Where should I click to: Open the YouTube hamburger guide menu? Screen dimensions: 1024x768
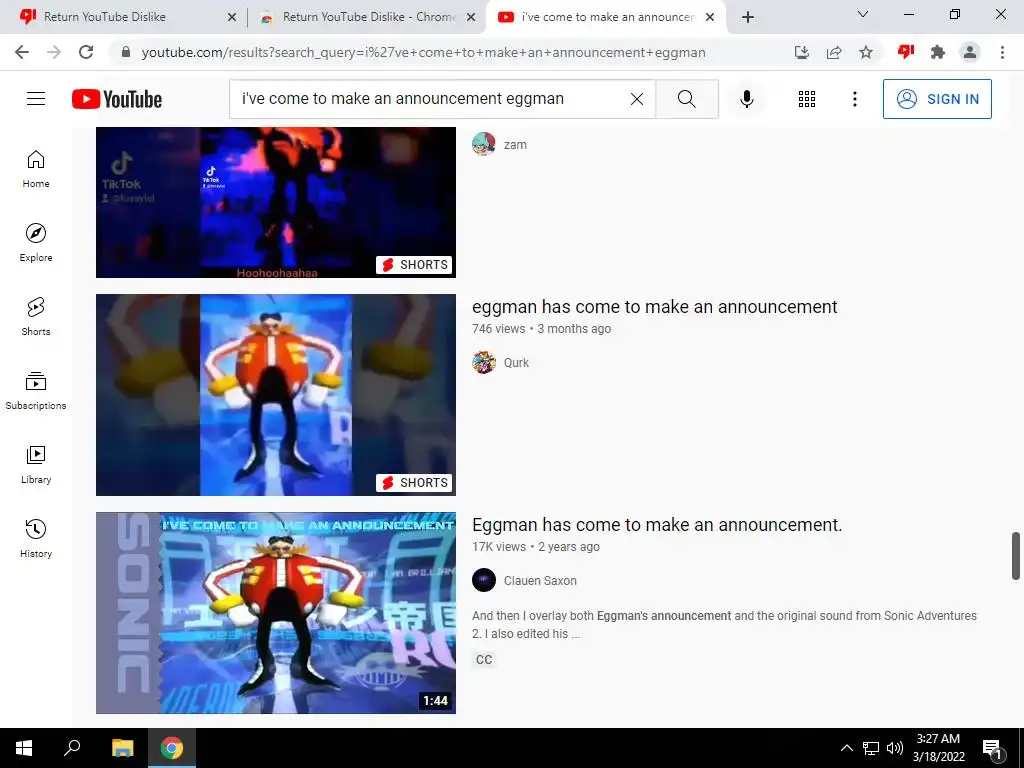tap(36, 99)
